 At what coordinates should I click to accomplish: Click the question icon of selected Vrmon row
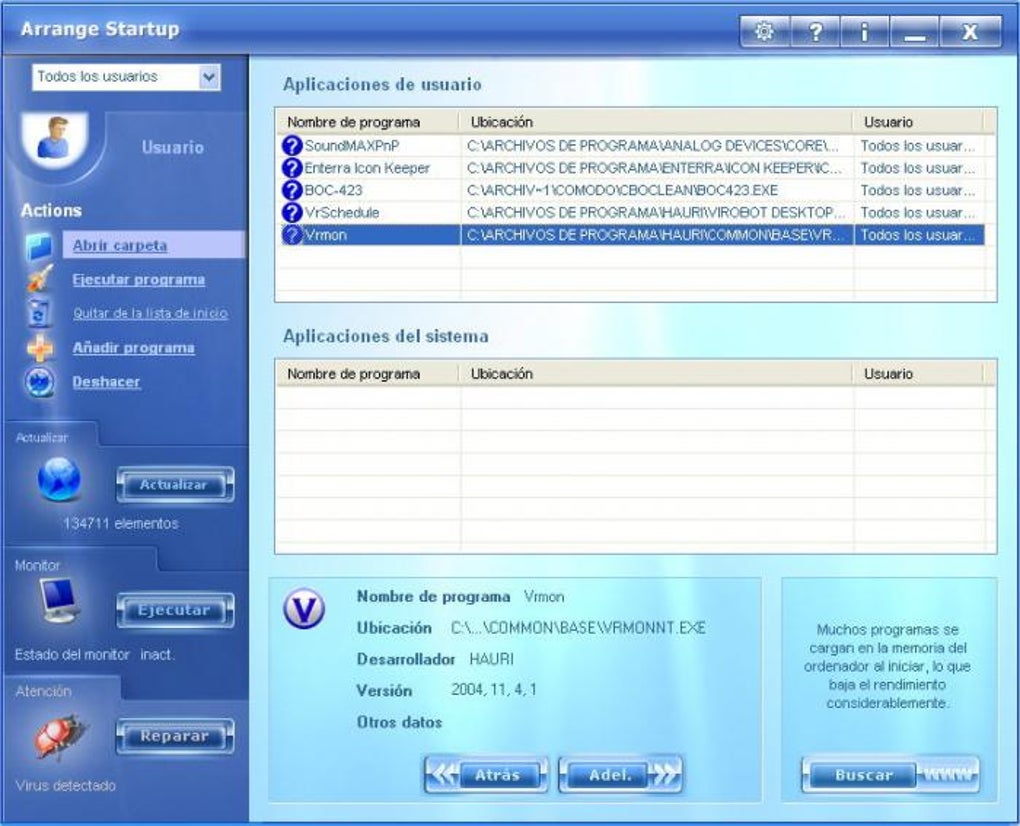(x=292, y=235)
